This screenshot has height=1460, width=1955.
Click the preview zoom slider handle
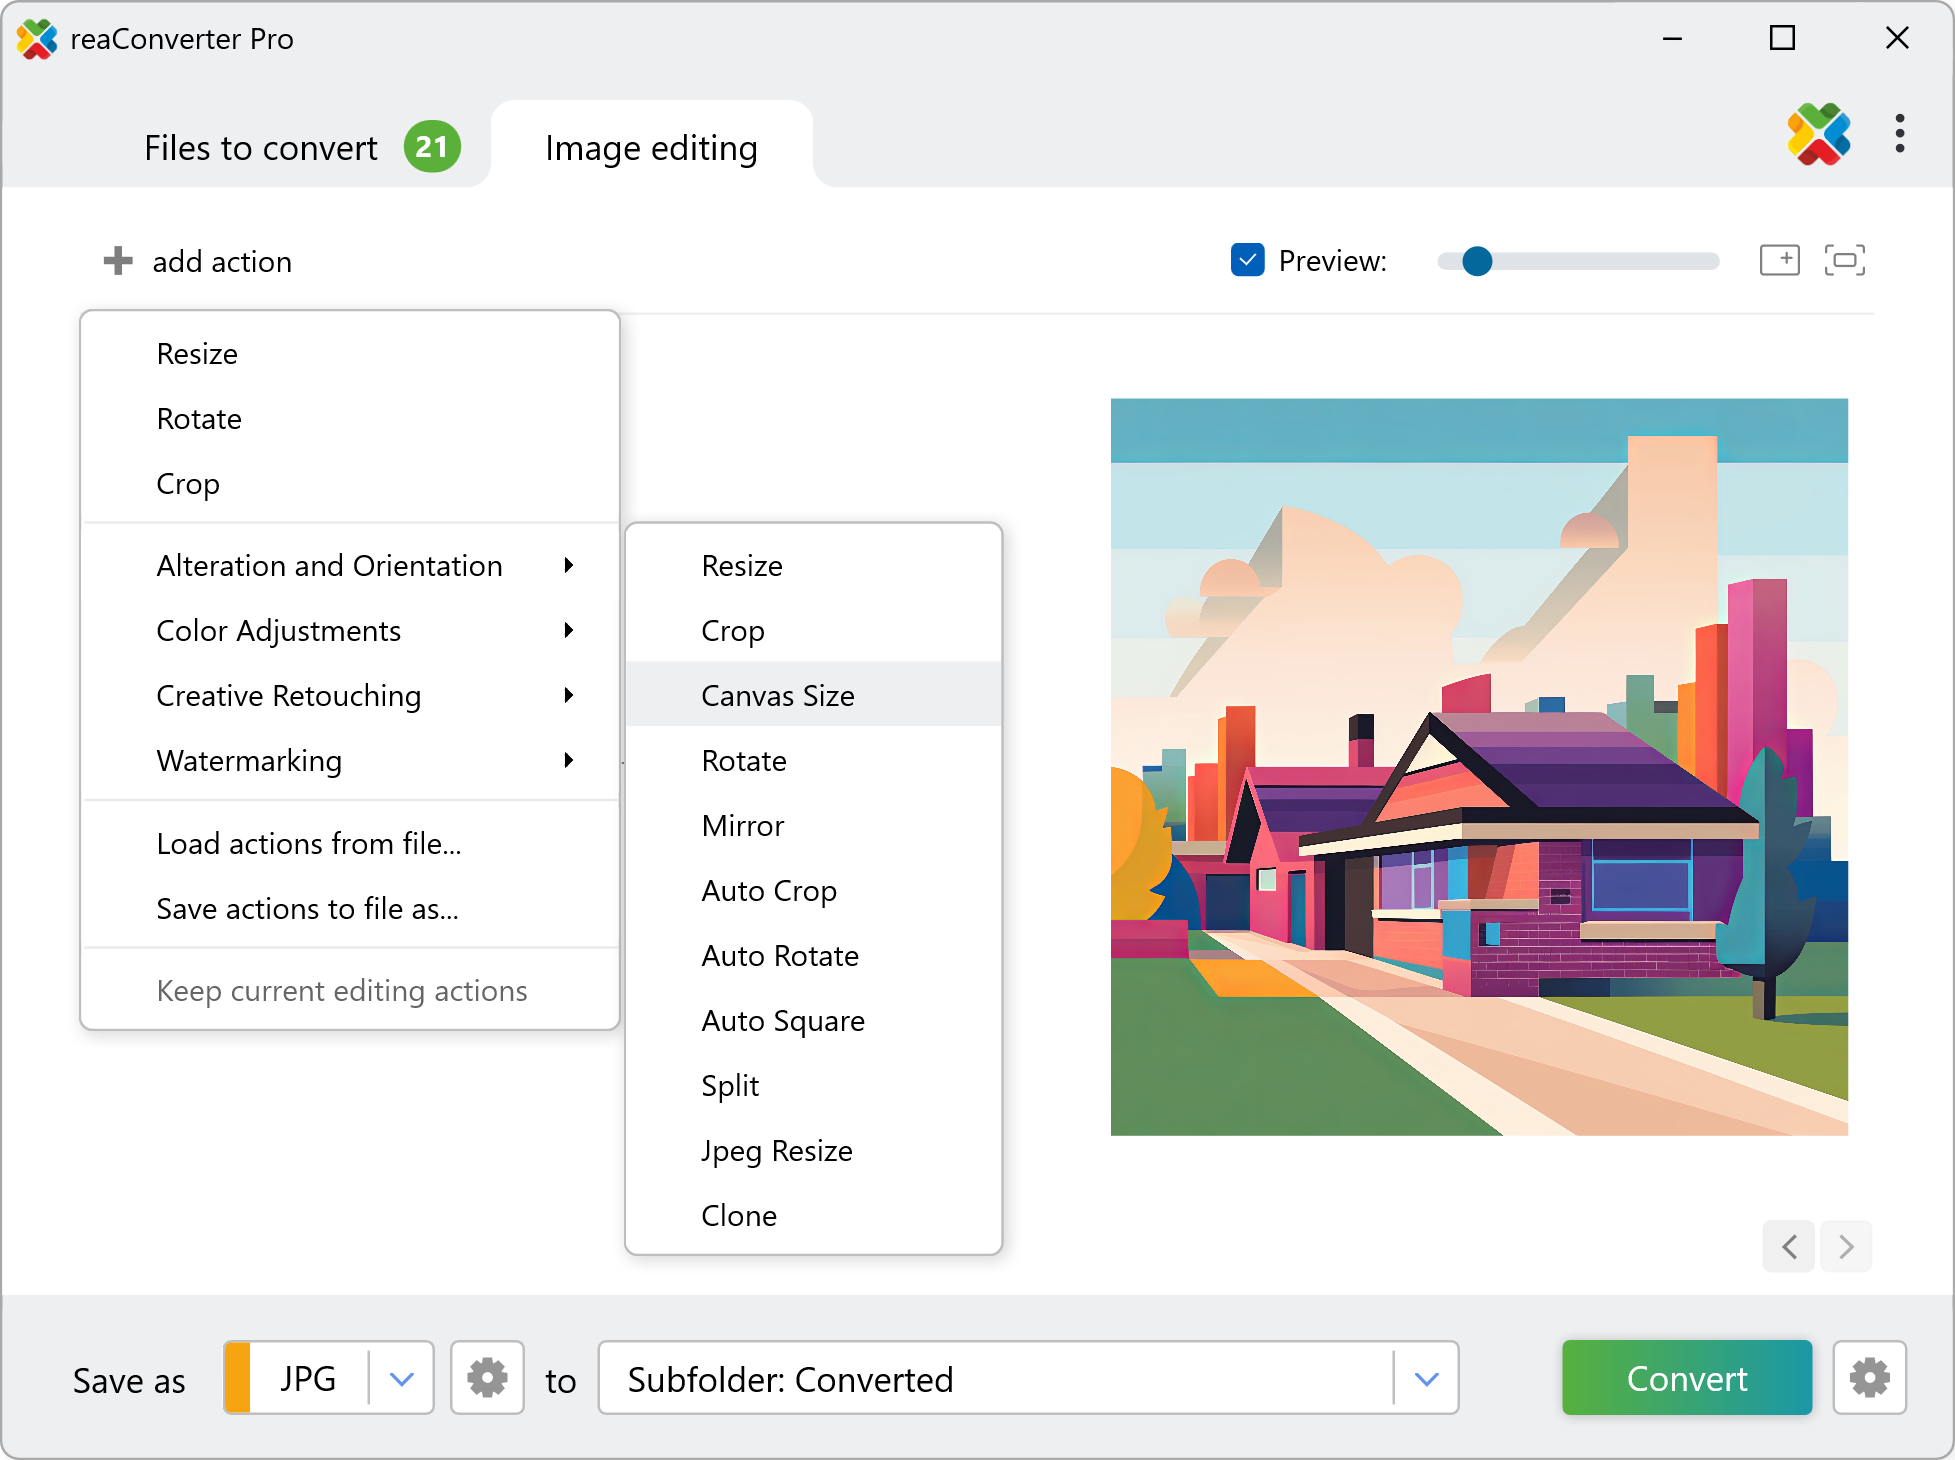pyautogui.click(x=1476, y=261)
